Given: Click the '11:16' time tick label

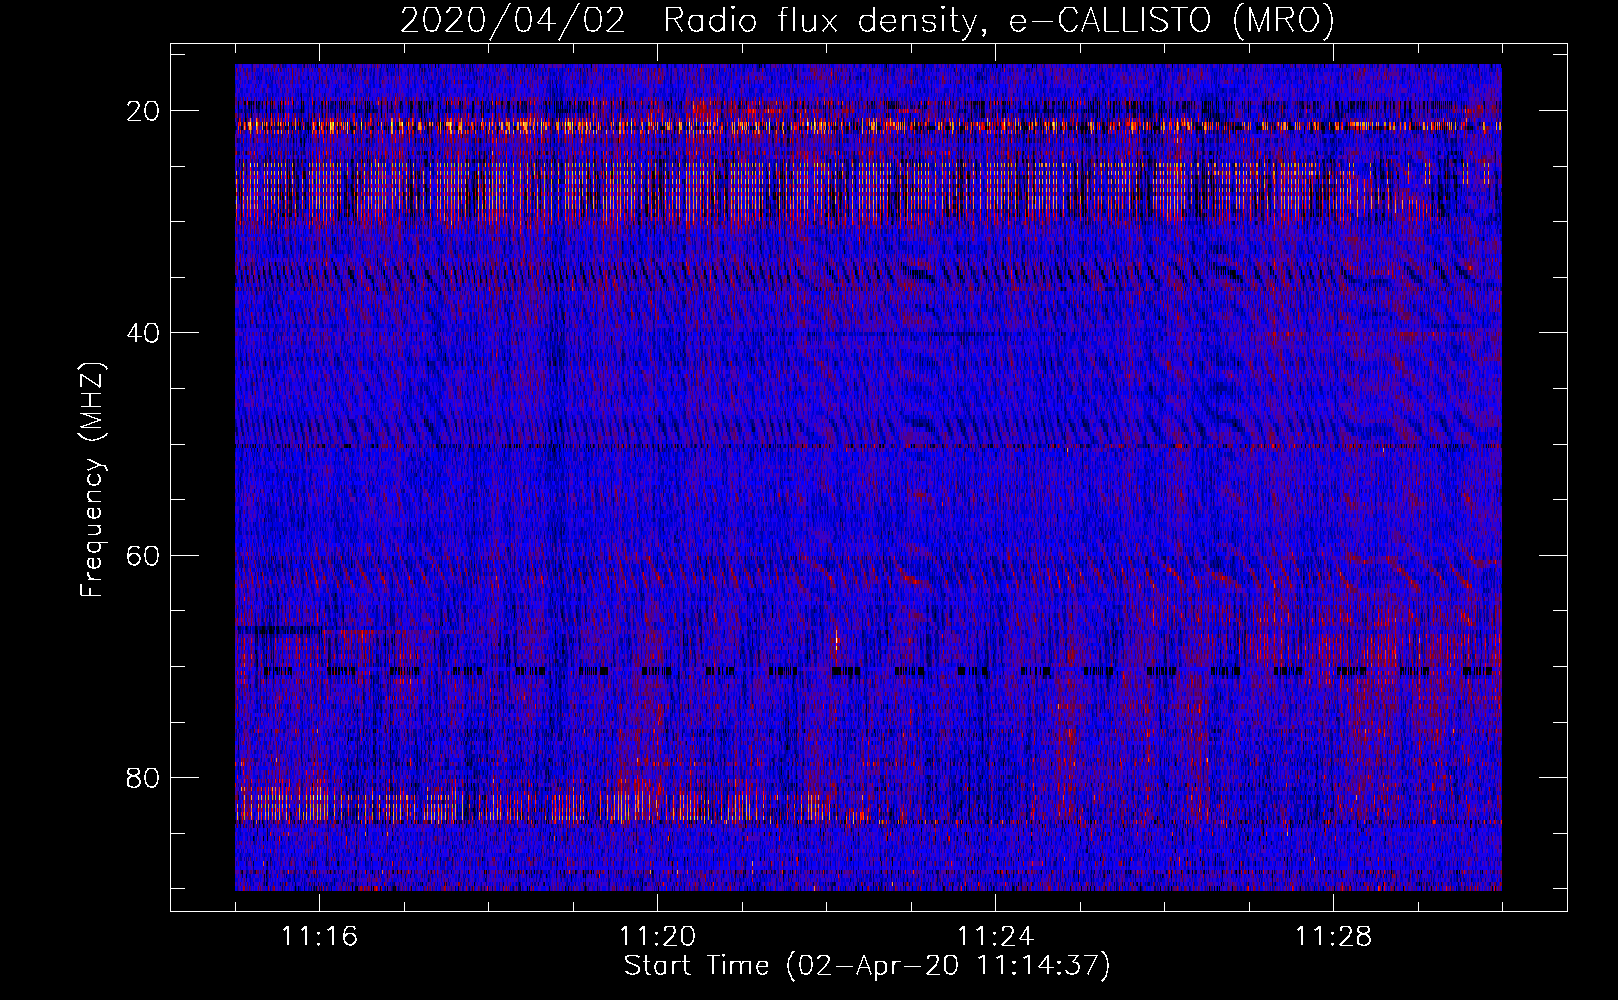Looking at the screenshot, I should (320, 937).
